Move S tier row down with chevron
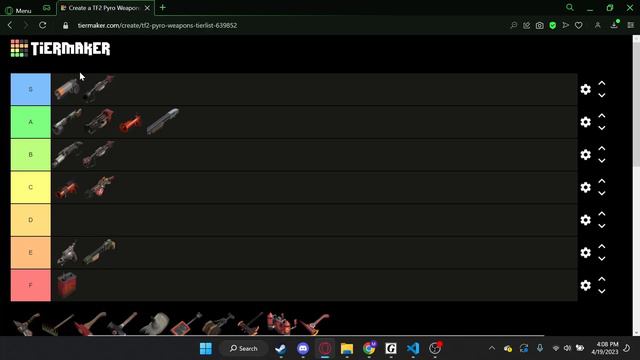640x360 pixels. 602,96
